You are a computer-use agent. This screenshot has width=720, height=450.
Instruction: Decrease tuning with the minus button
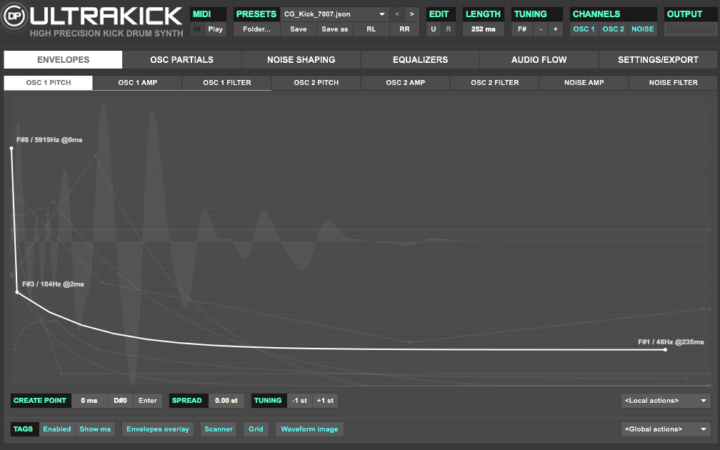(x=541, y=29)
